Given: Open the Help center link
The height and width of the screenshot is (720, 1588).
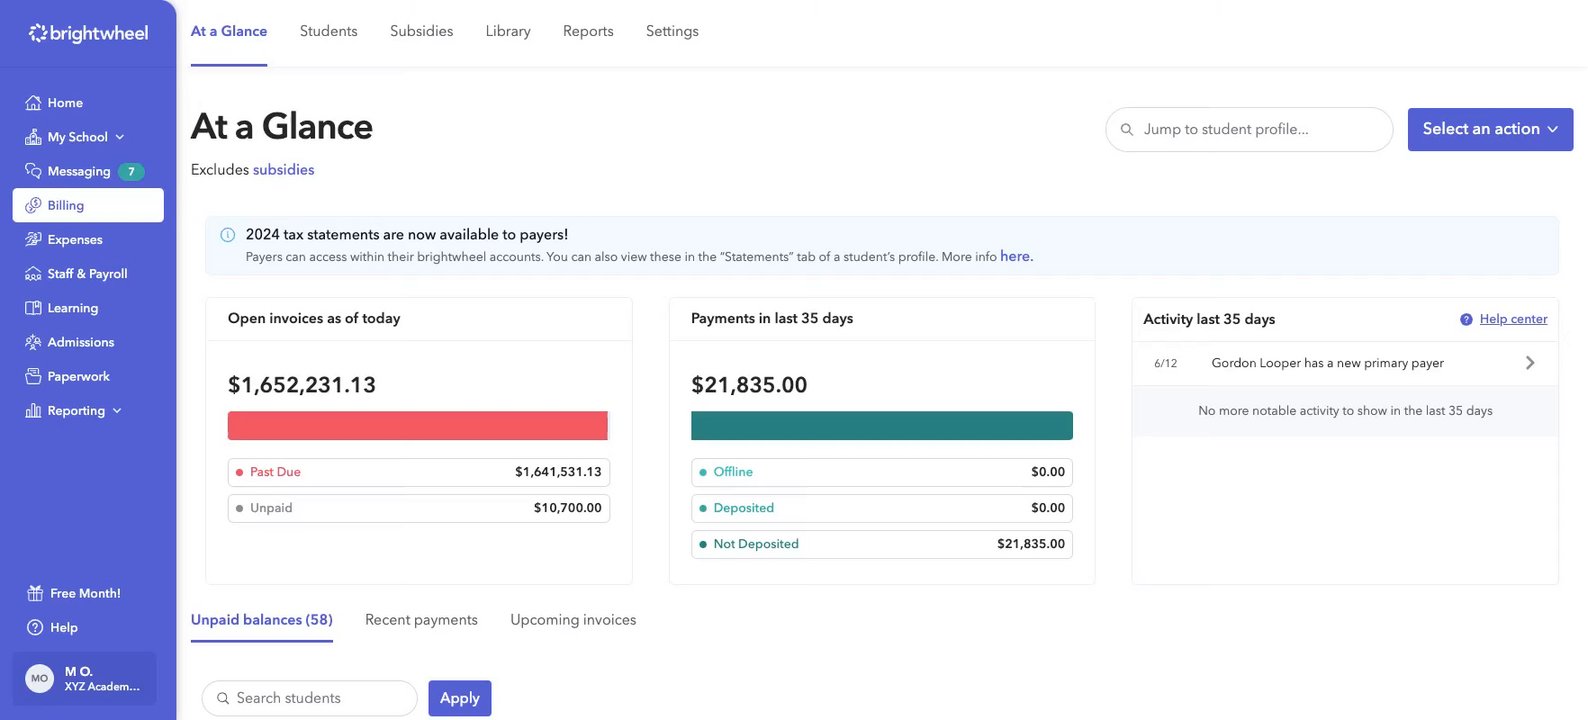Looking at the screenshot, I should tap(1513, 319).
